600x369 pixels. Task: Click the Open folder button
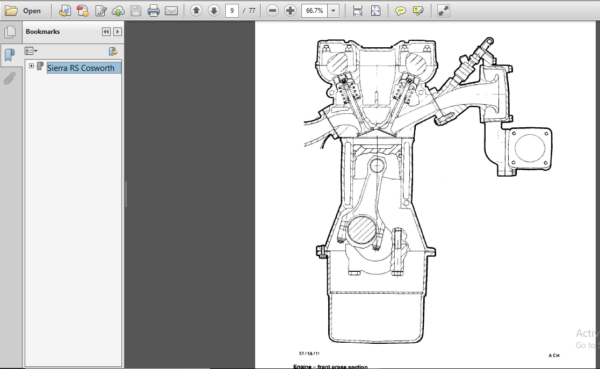[x=23, y=11]
